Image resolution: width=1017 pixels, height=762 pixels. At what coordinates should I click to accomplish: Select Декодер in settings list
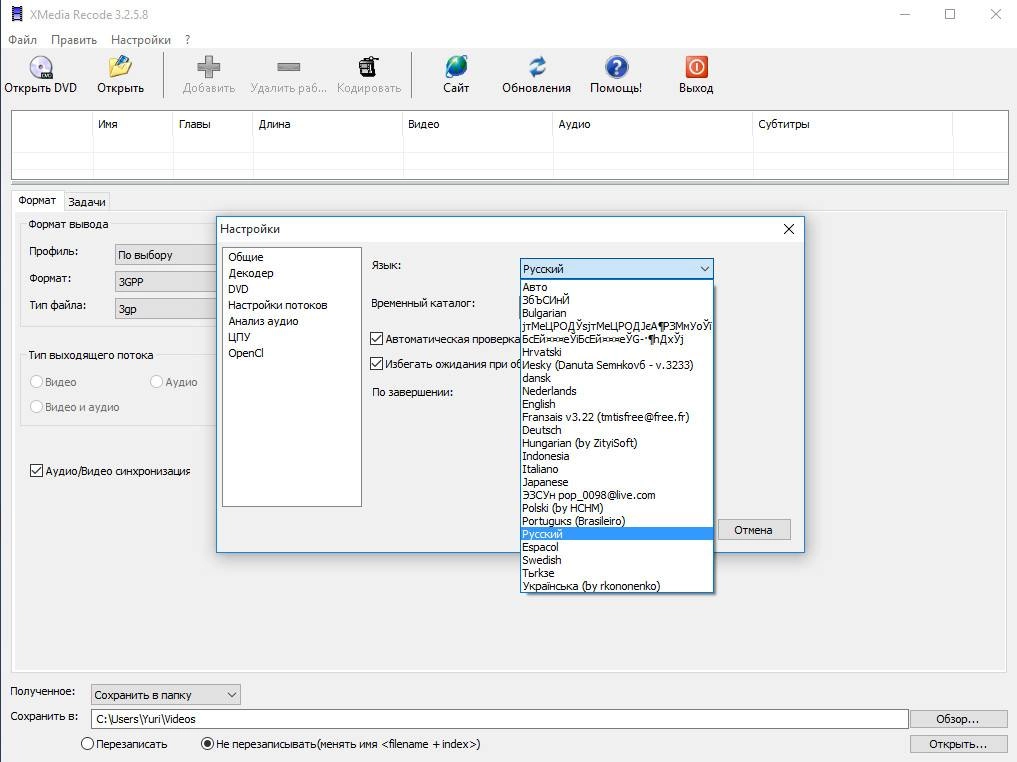point(251,273)
